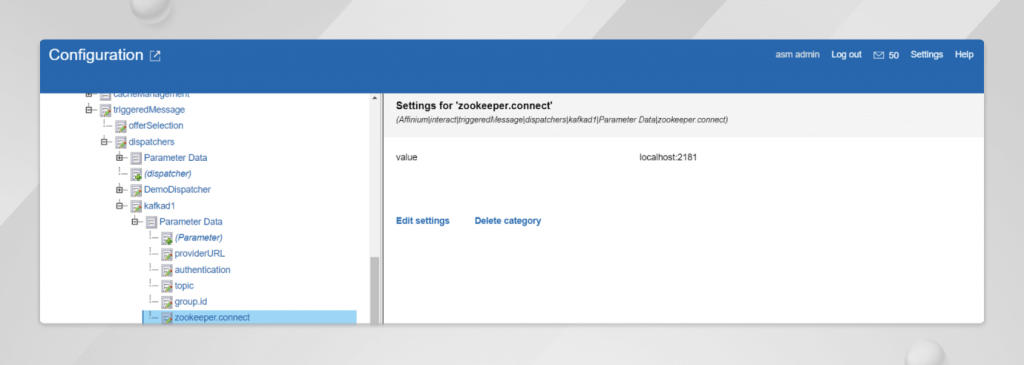
Task: Click the group.id parameter icon
Action: 167,302
